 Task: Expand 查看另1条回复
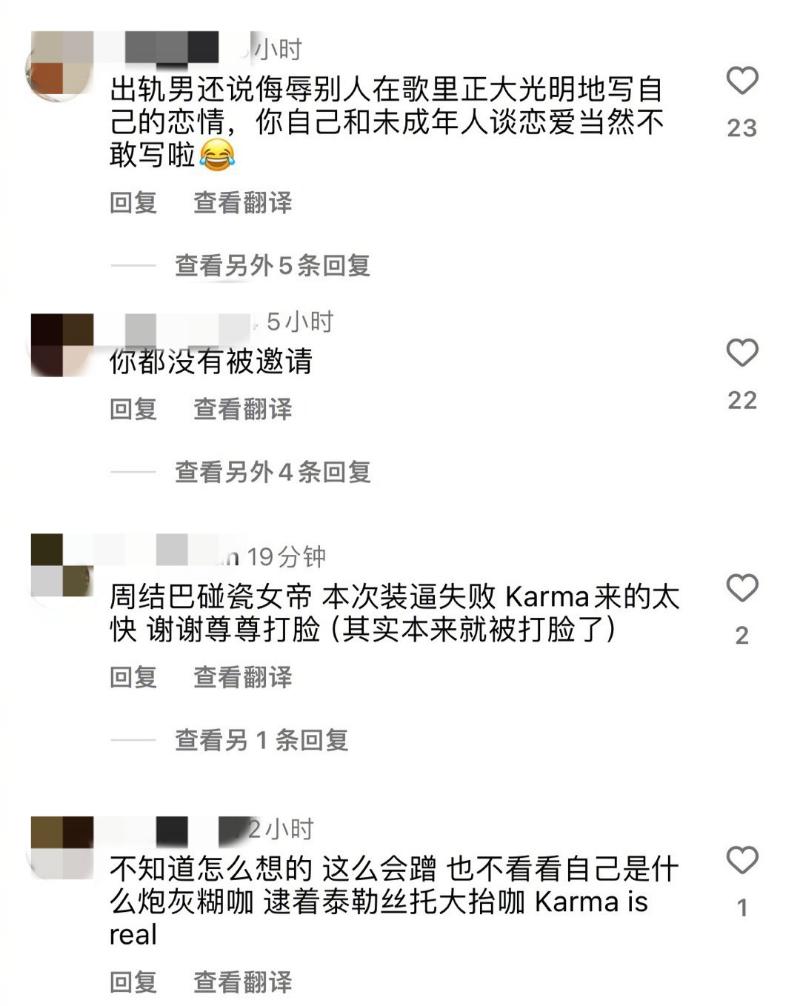pyautogui.click(x=262, y=740)
